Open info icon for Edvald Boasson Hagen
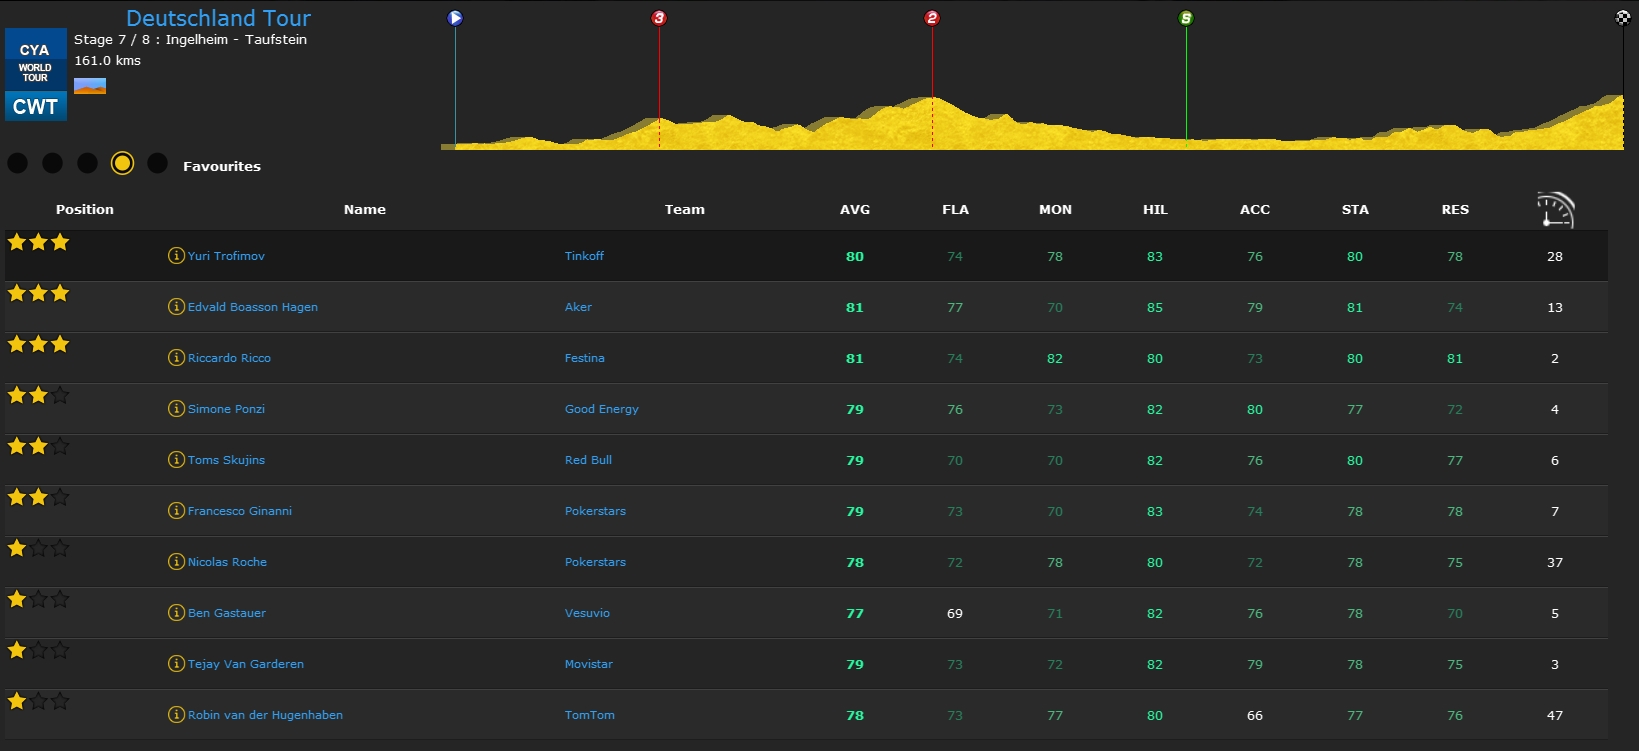 (176, 307)
